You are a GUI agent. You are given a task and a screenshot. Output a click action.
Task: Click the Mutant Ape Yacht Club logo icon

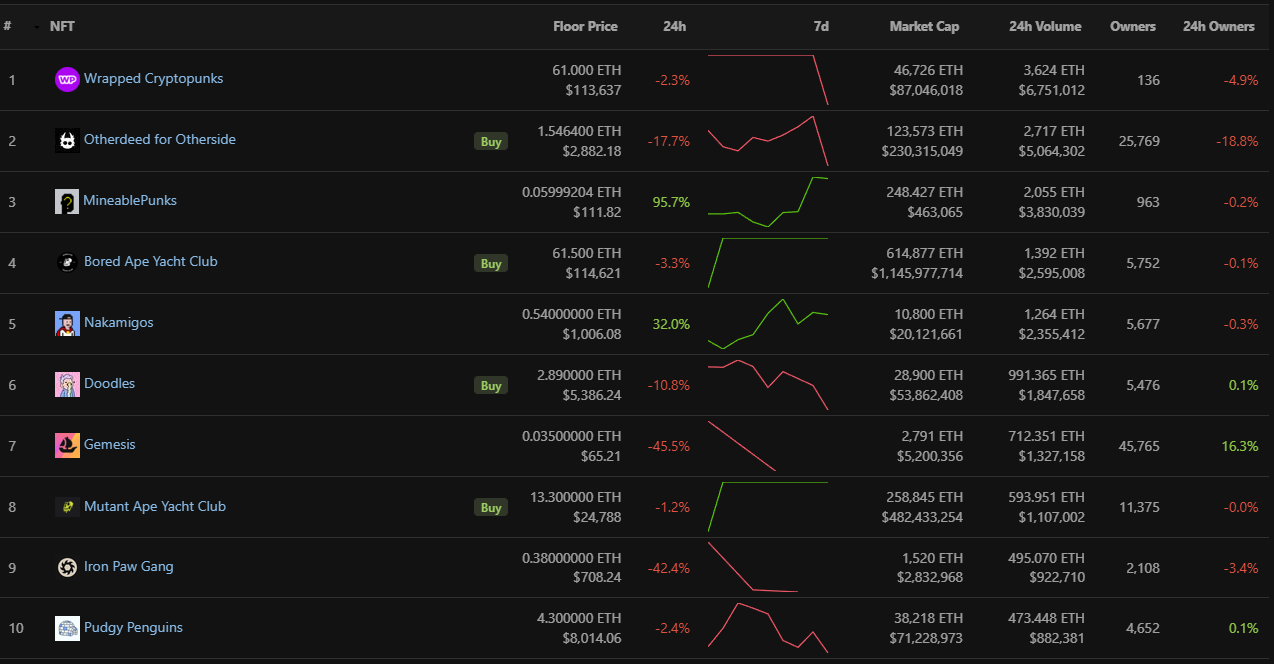pyautogui.click(x=67, y=507)
